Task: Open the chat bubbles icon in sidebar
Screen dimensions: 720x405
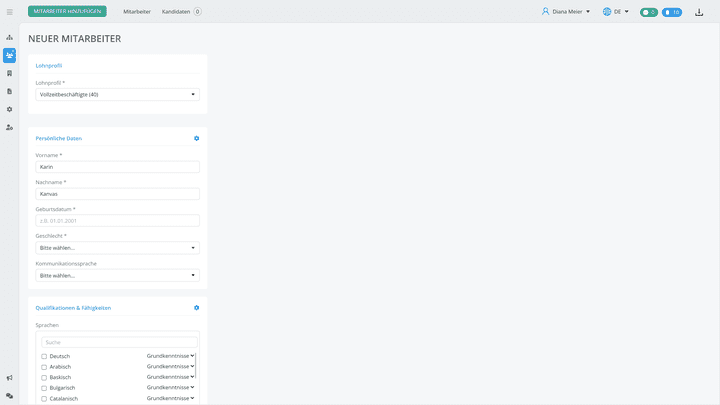Action: [10, 396]
